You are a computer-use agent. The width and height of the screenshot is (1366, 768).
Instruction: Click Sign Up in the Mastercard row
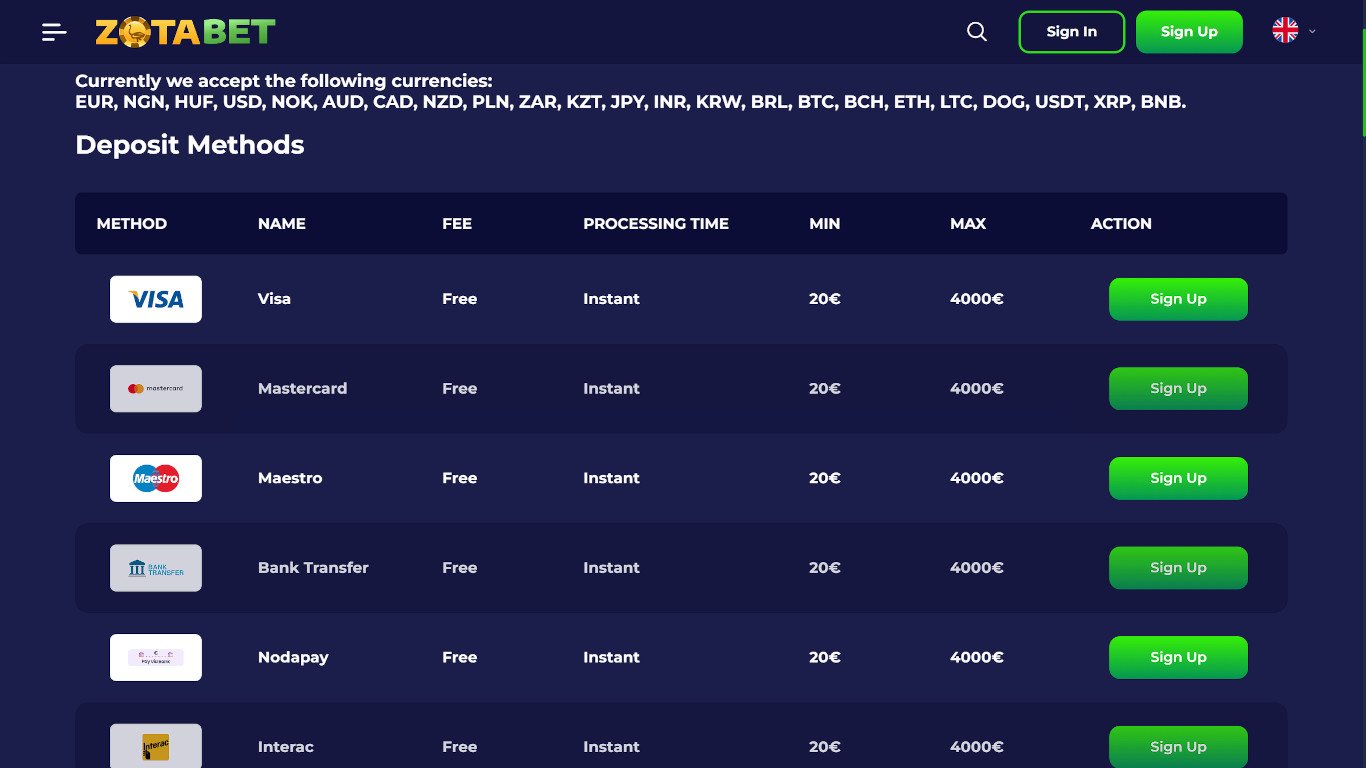[x=1178, y=389]
